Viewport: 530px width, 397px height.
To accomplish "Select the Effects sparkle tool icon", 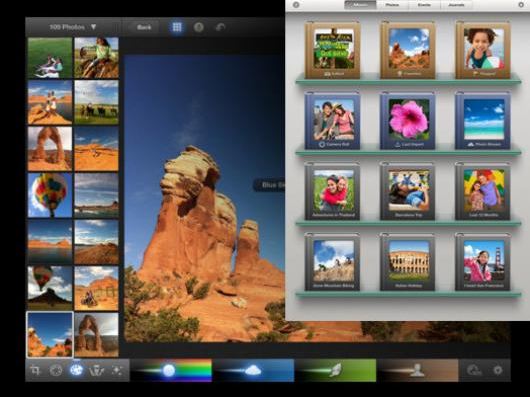I will 117,370.
